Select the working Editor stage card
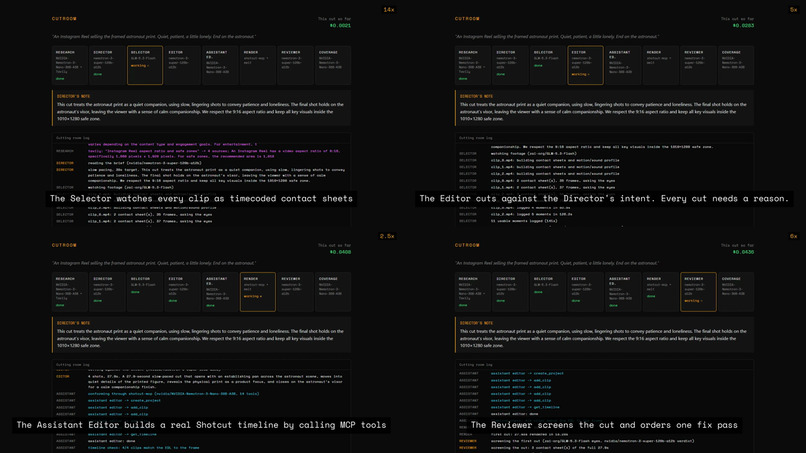Viewport: 806px width, 453px height. pyautogui.click(x=585, y=65)
